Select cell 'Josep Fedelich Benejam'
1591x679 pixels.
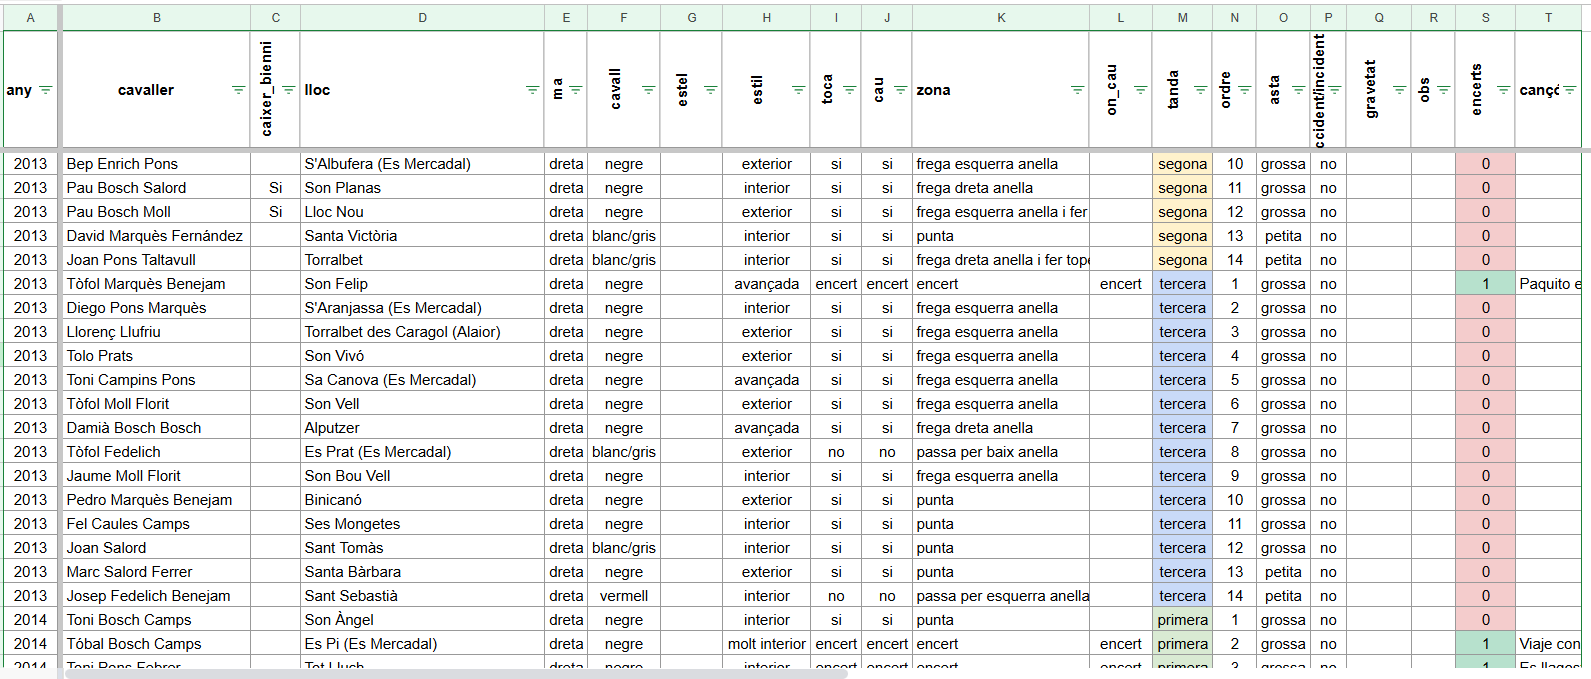pyautogui.click(x=156, y=596)
